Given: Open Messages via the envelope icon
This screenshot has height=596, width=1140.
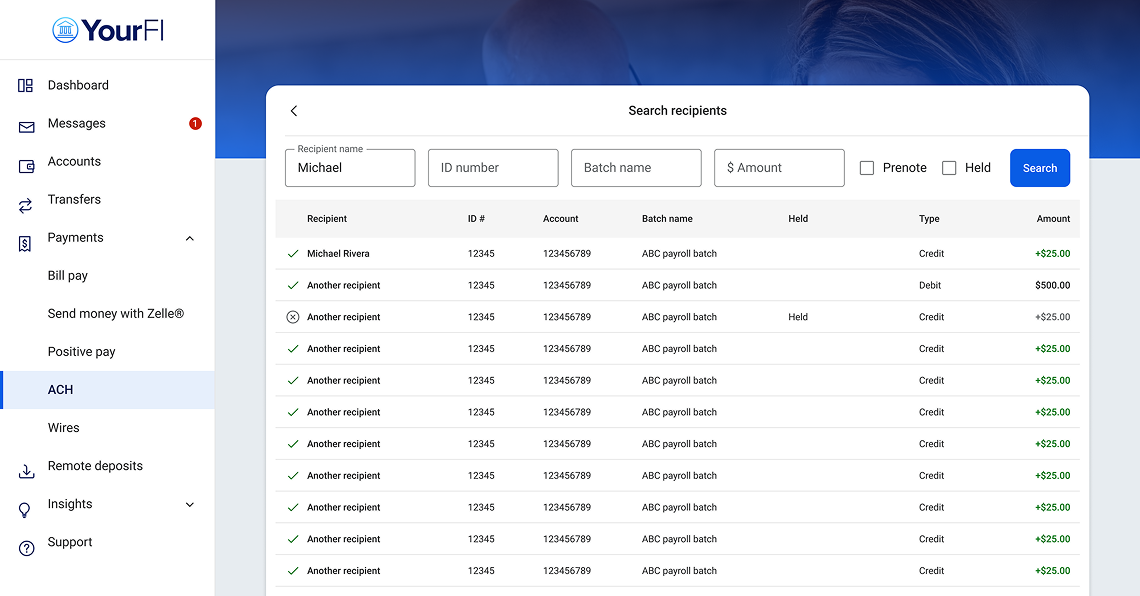Looking at the screenshot, I should tap(24, 123).
